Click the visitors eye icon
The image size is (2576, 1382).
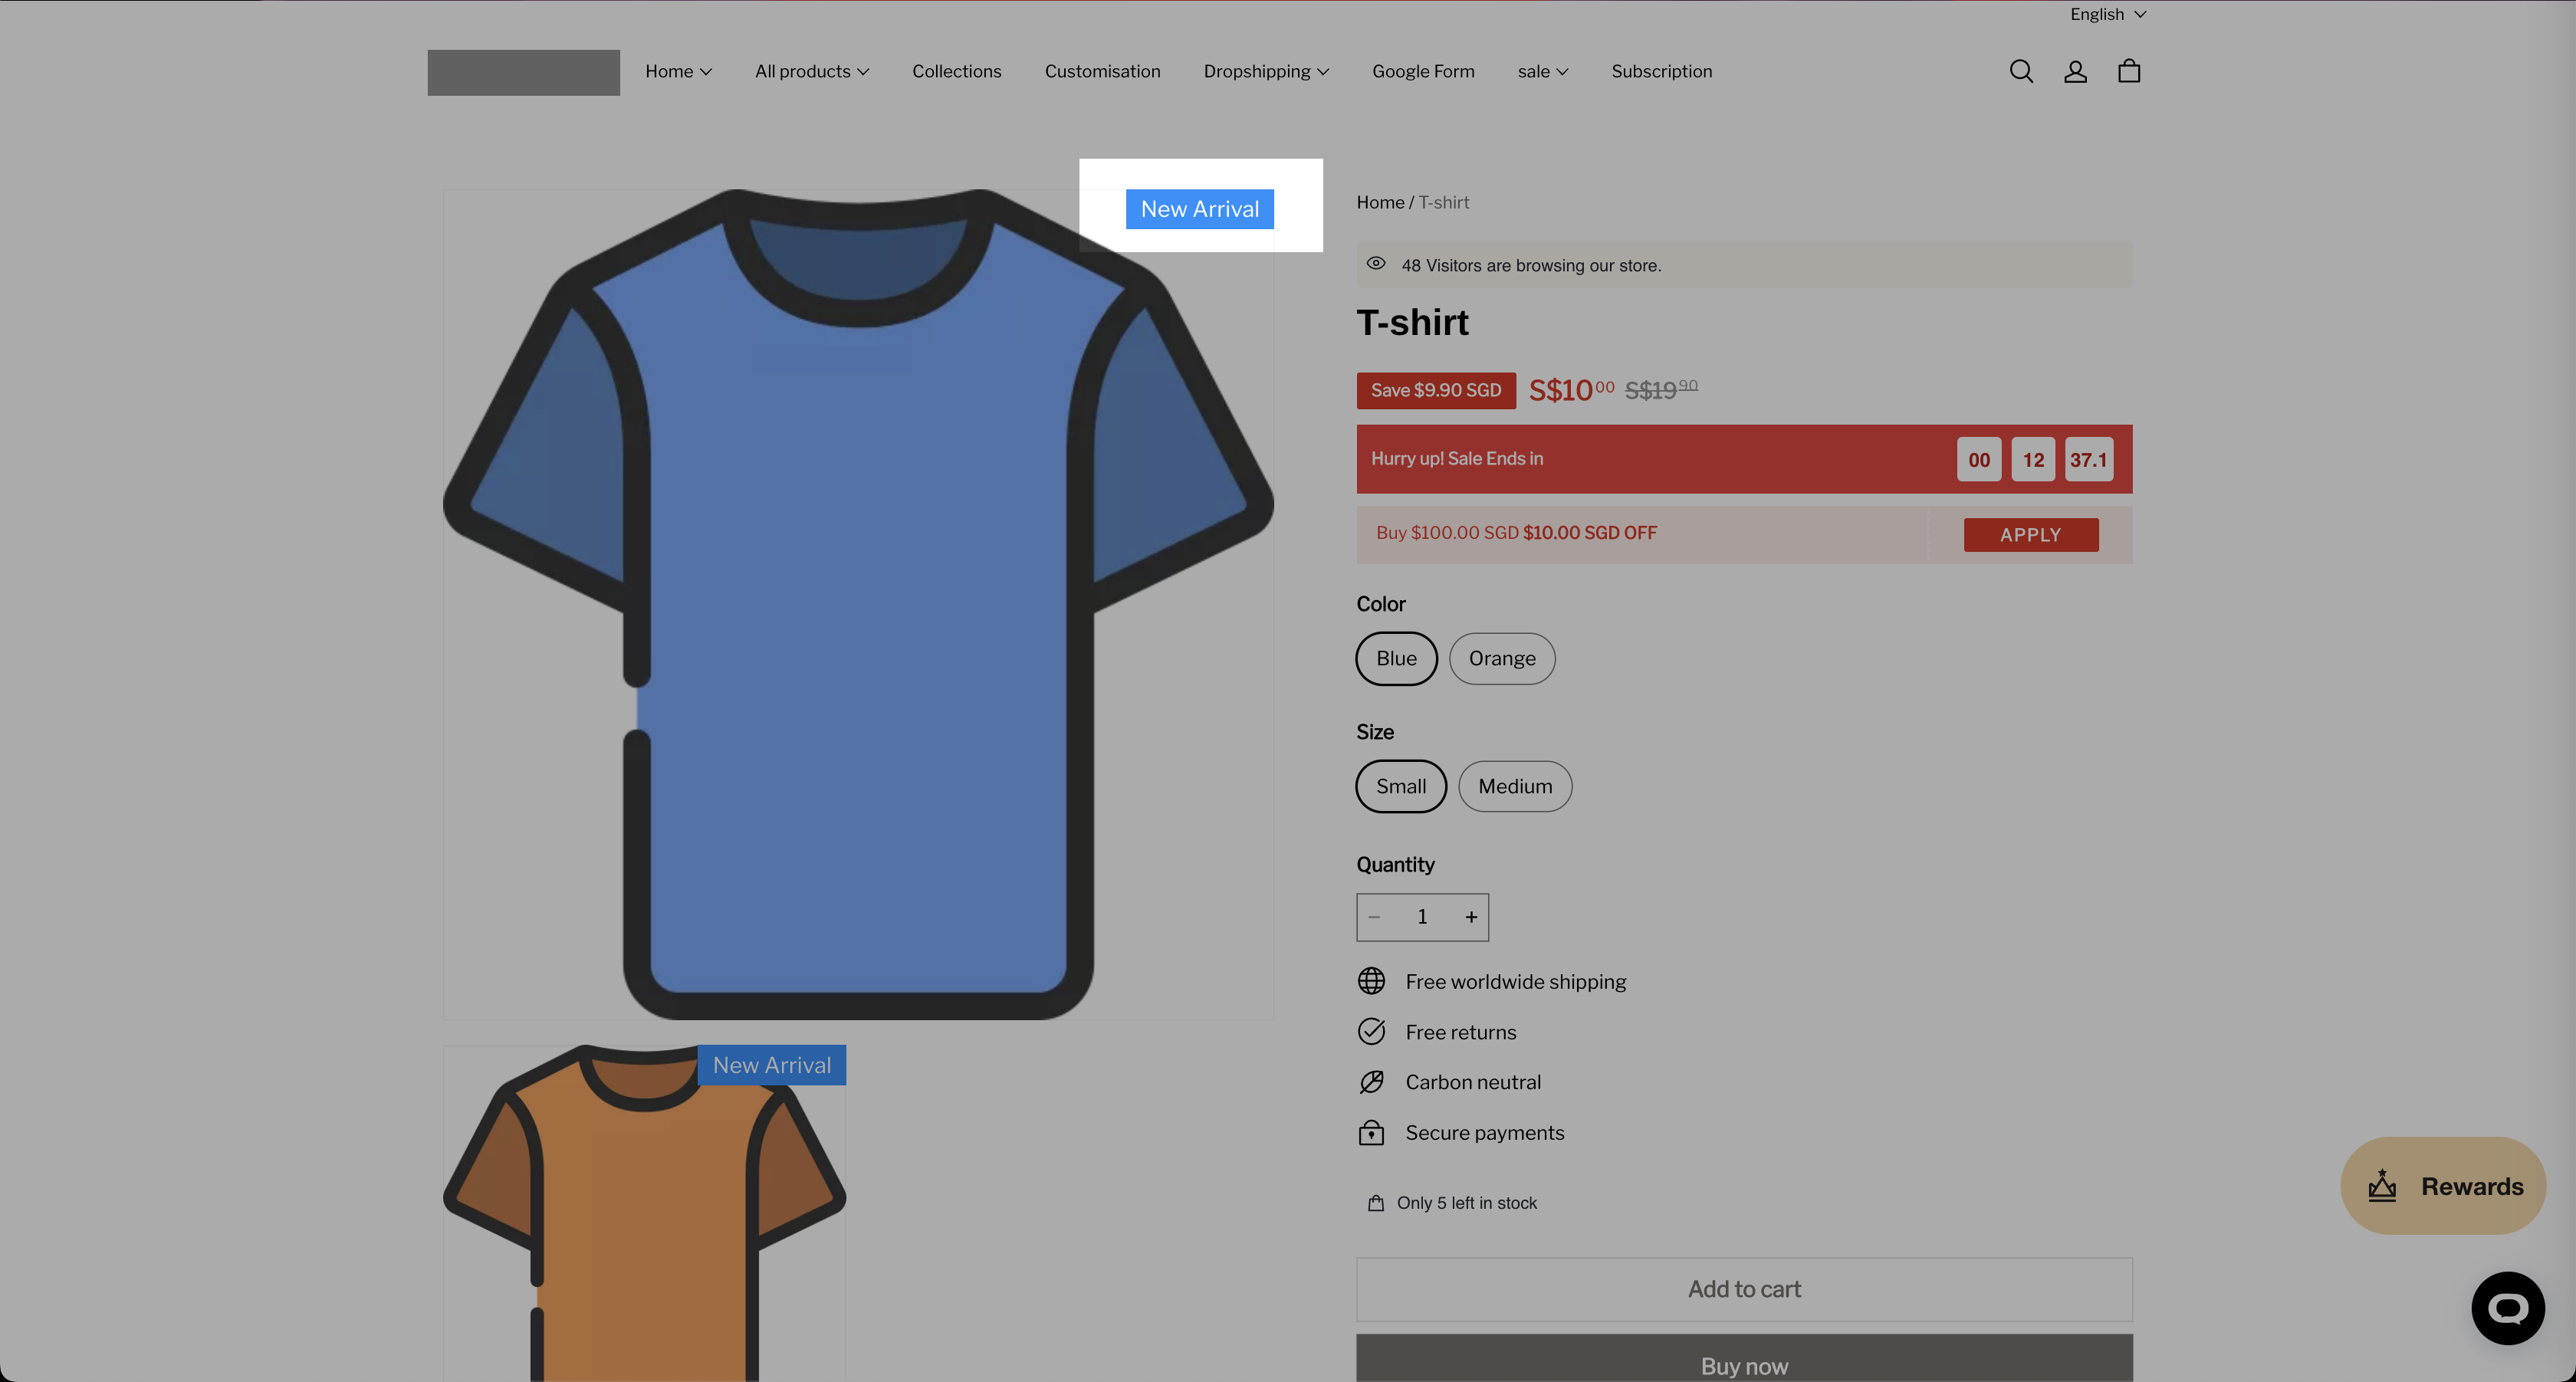click(1376, 264)
